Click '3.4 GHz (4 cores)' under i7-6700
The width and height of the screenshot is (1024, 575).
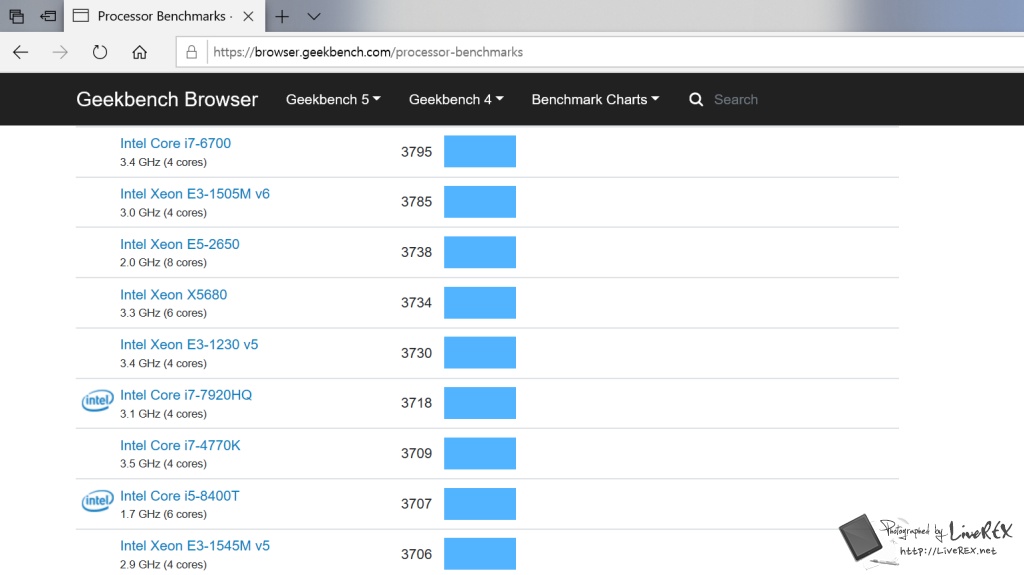pyautogui.click(x=163, y=162)
